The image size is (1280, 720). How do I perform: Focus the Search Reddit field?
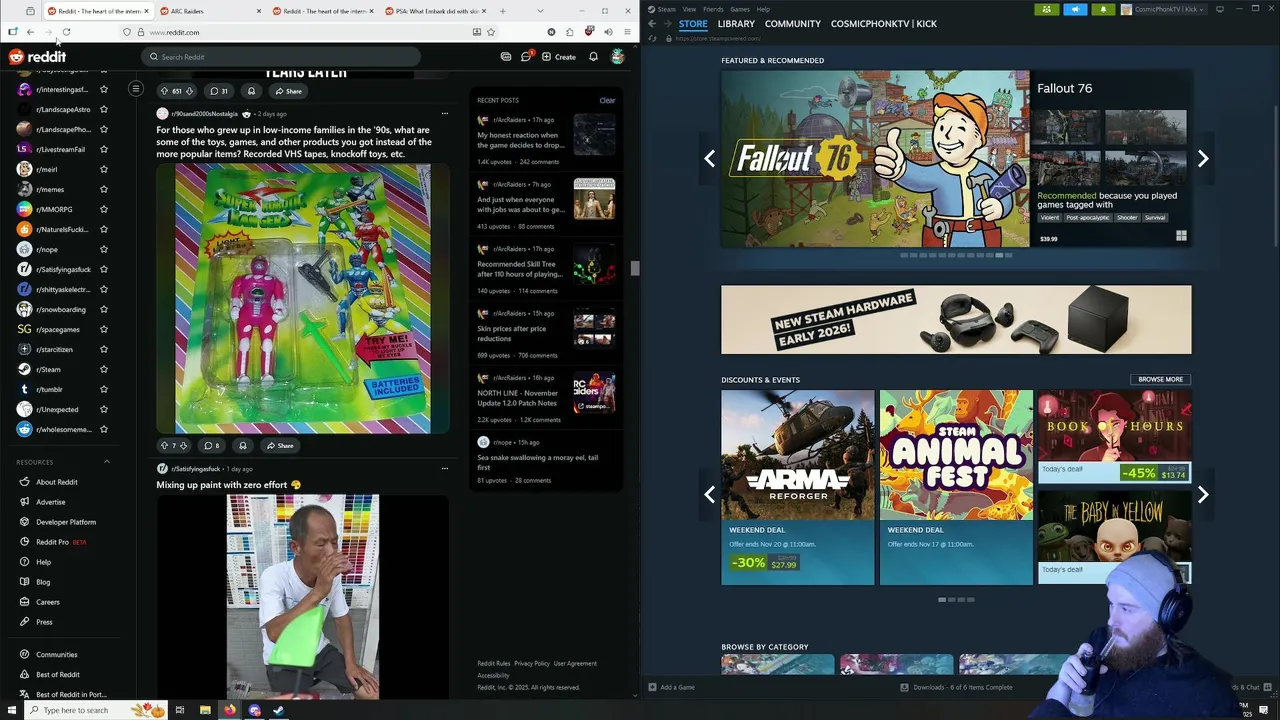click(280, 57)
